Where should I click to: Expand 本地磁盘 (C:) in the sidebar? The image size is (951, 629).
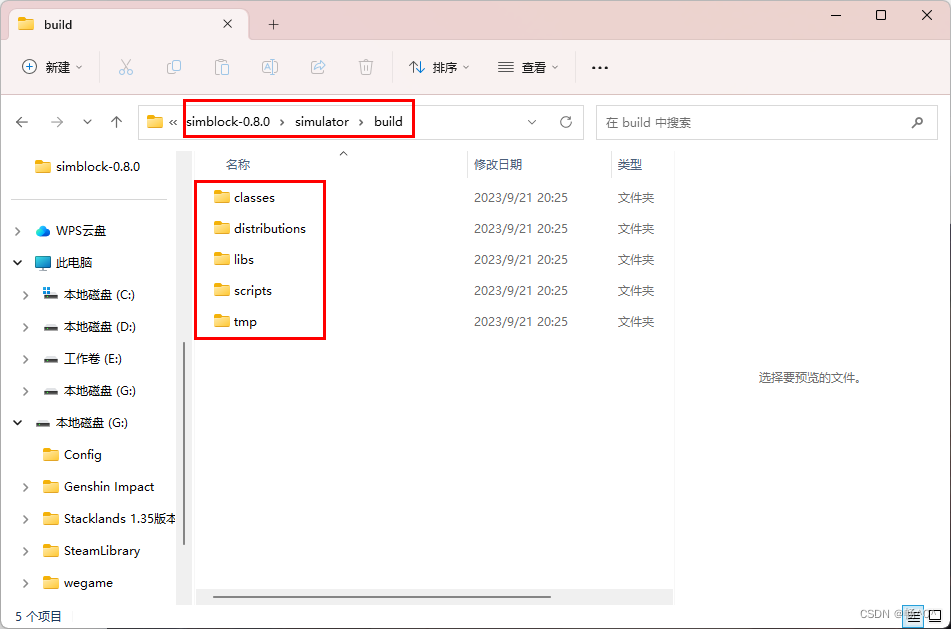[x=25, y=294]
